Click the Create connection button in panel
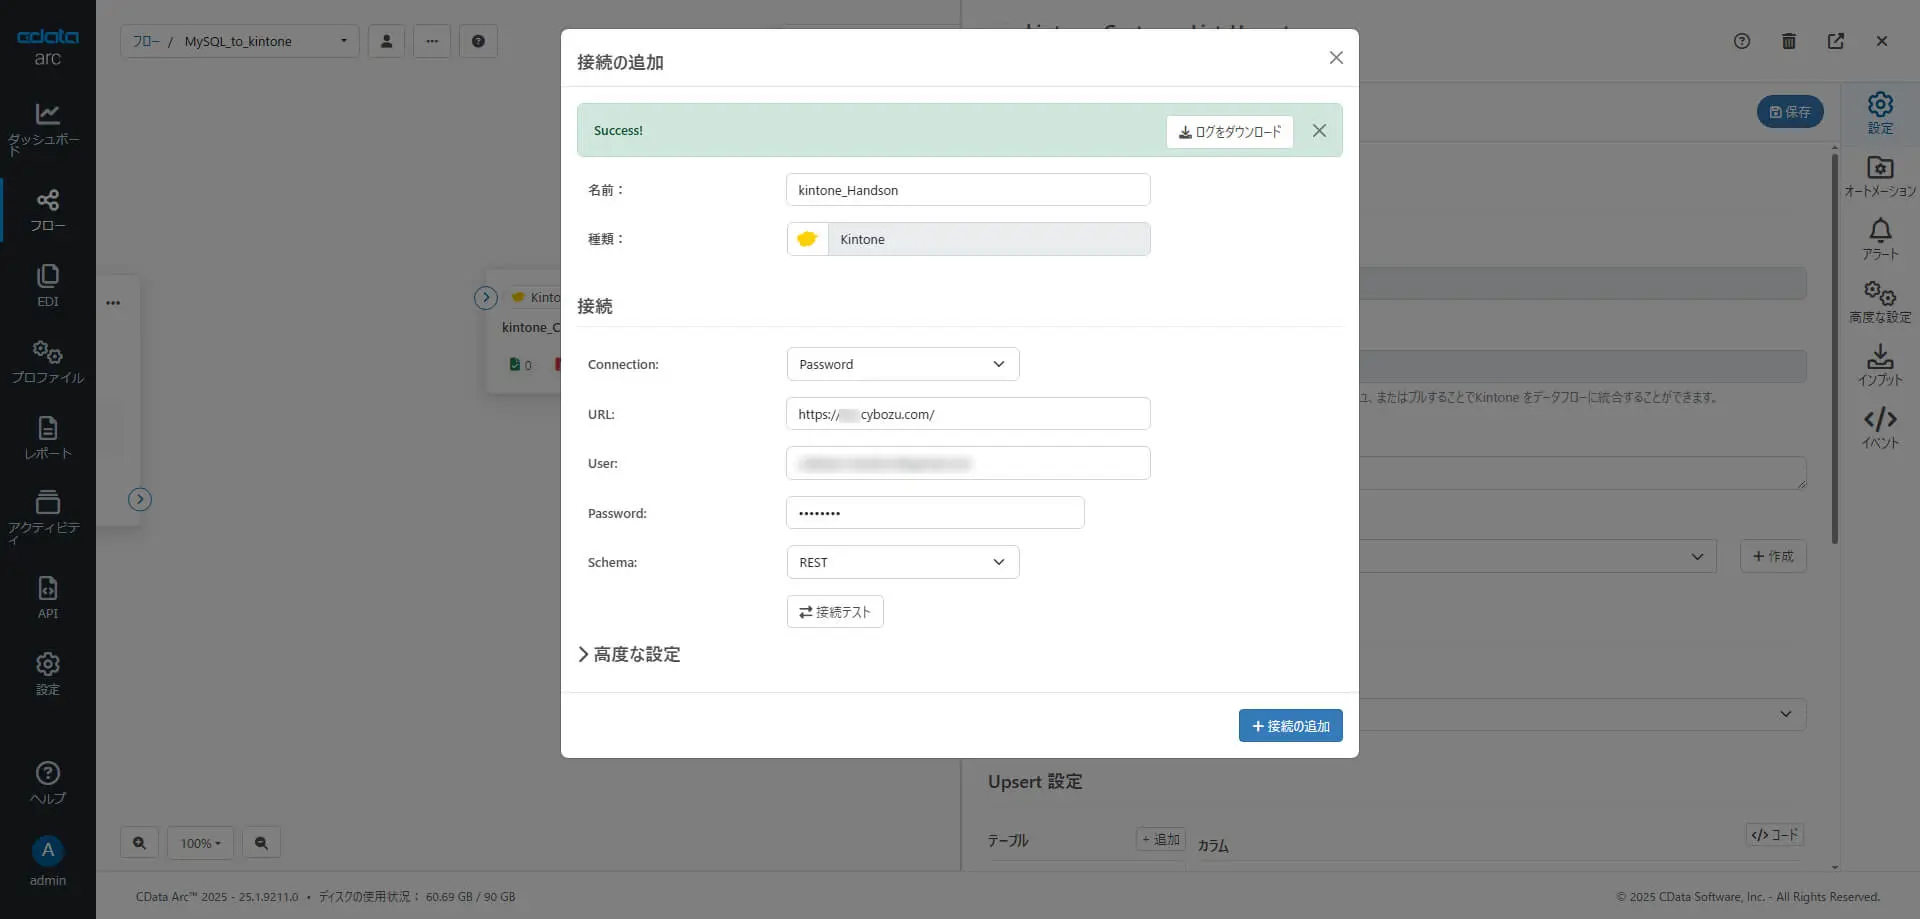This screenshot has width=1920, height=919. click(x=1773, y=556)
